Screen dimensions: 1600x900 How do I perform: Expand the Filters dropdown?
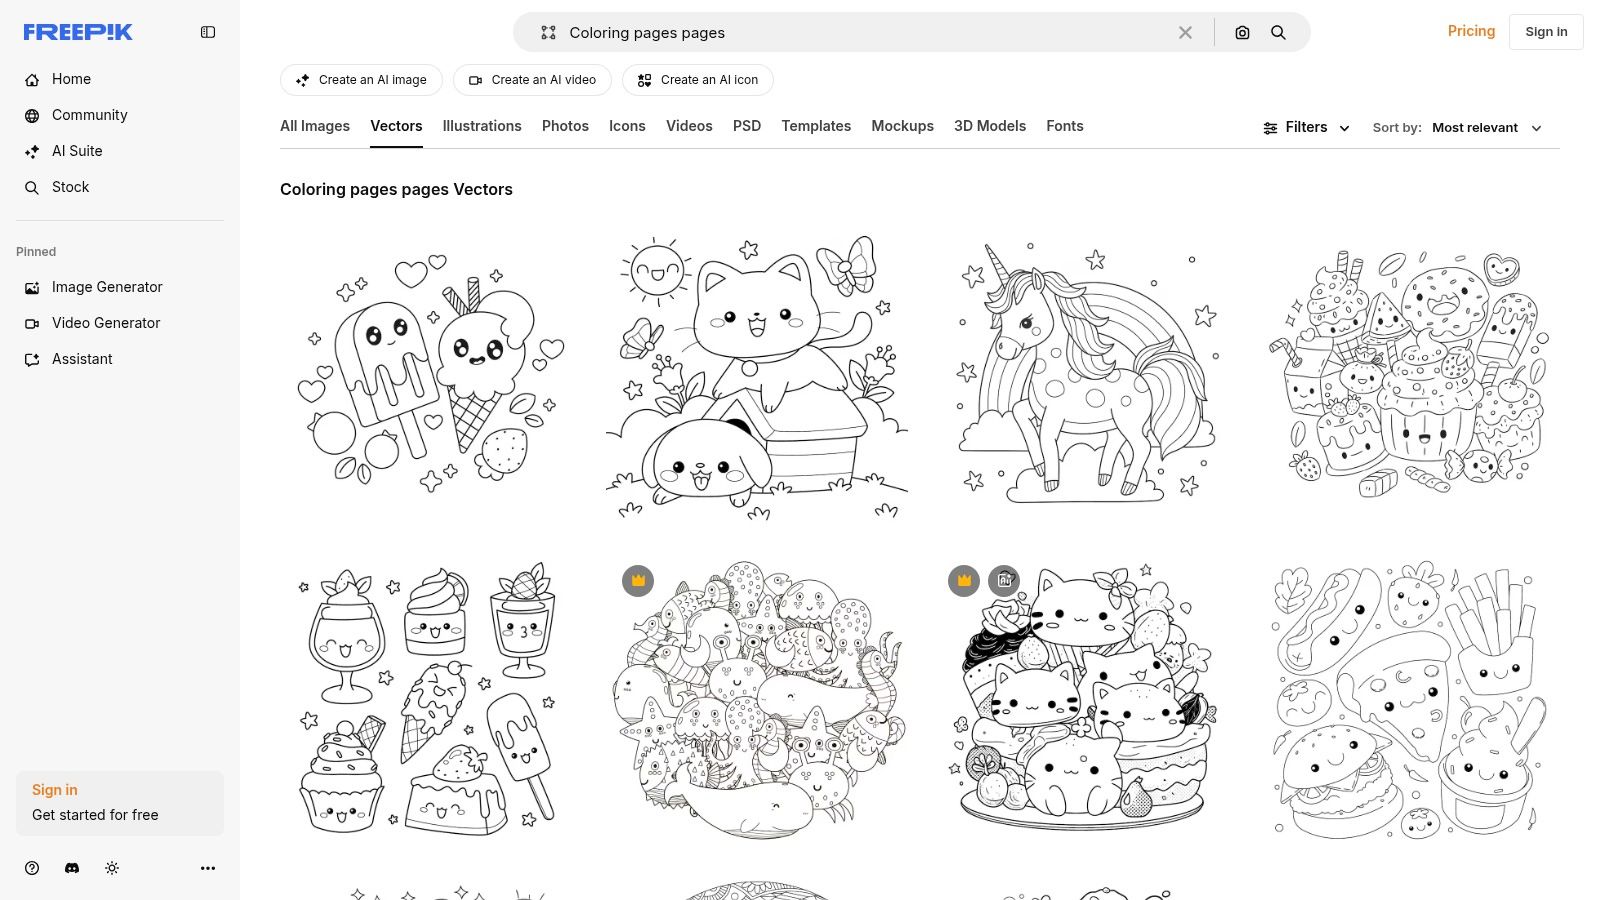(x=1306, y=127)
